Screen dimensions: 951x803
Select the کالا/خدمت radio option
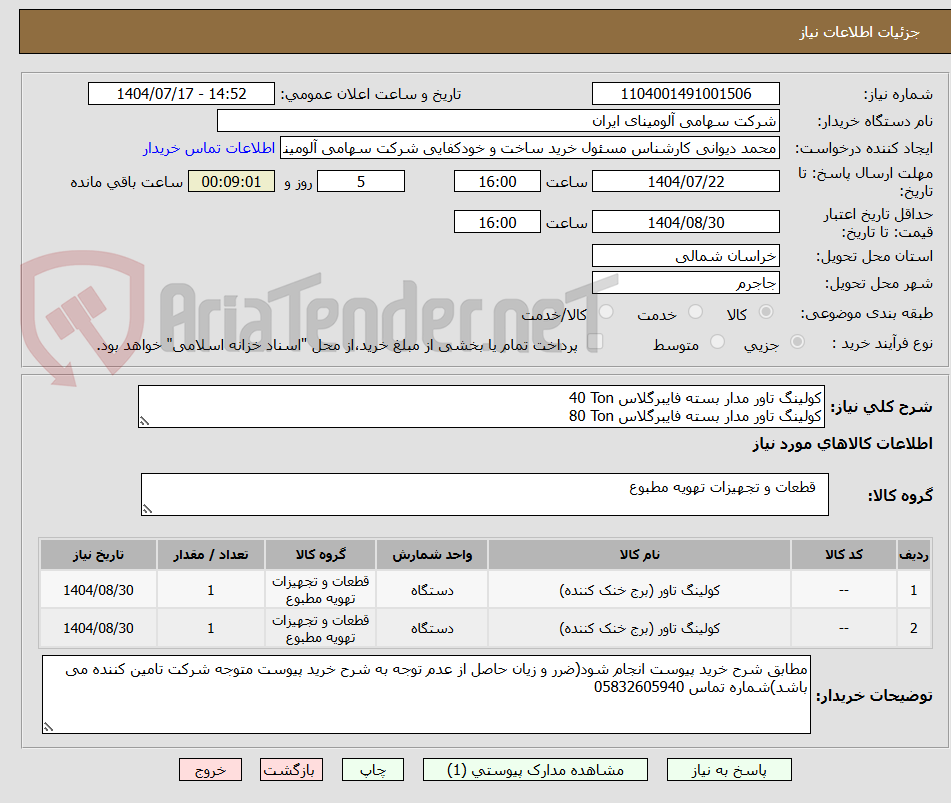tap(606, 311)
